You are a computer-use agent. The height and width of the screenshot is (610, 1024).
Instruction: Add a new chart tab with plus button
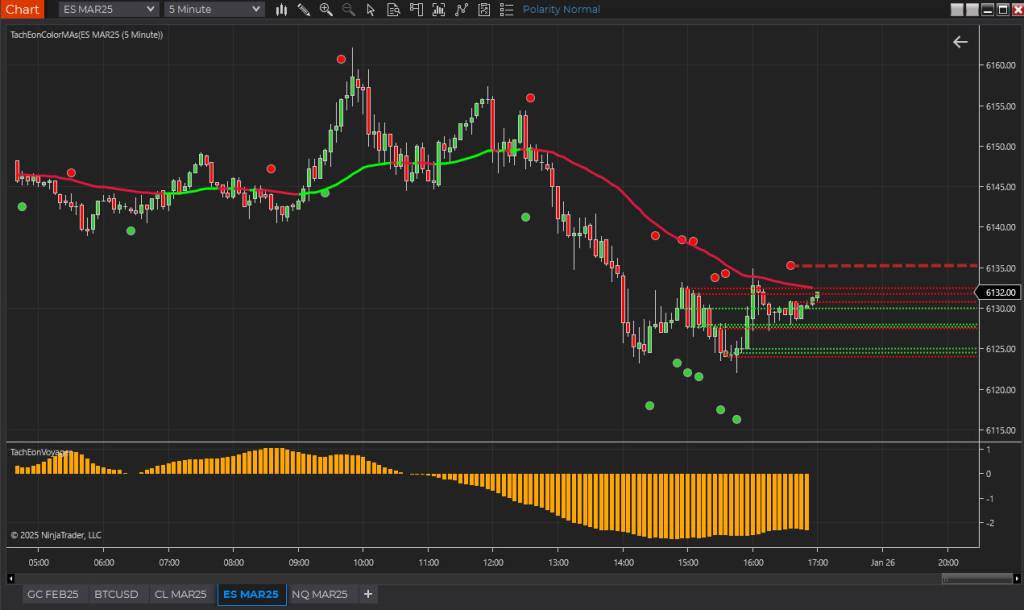(367, 594)
